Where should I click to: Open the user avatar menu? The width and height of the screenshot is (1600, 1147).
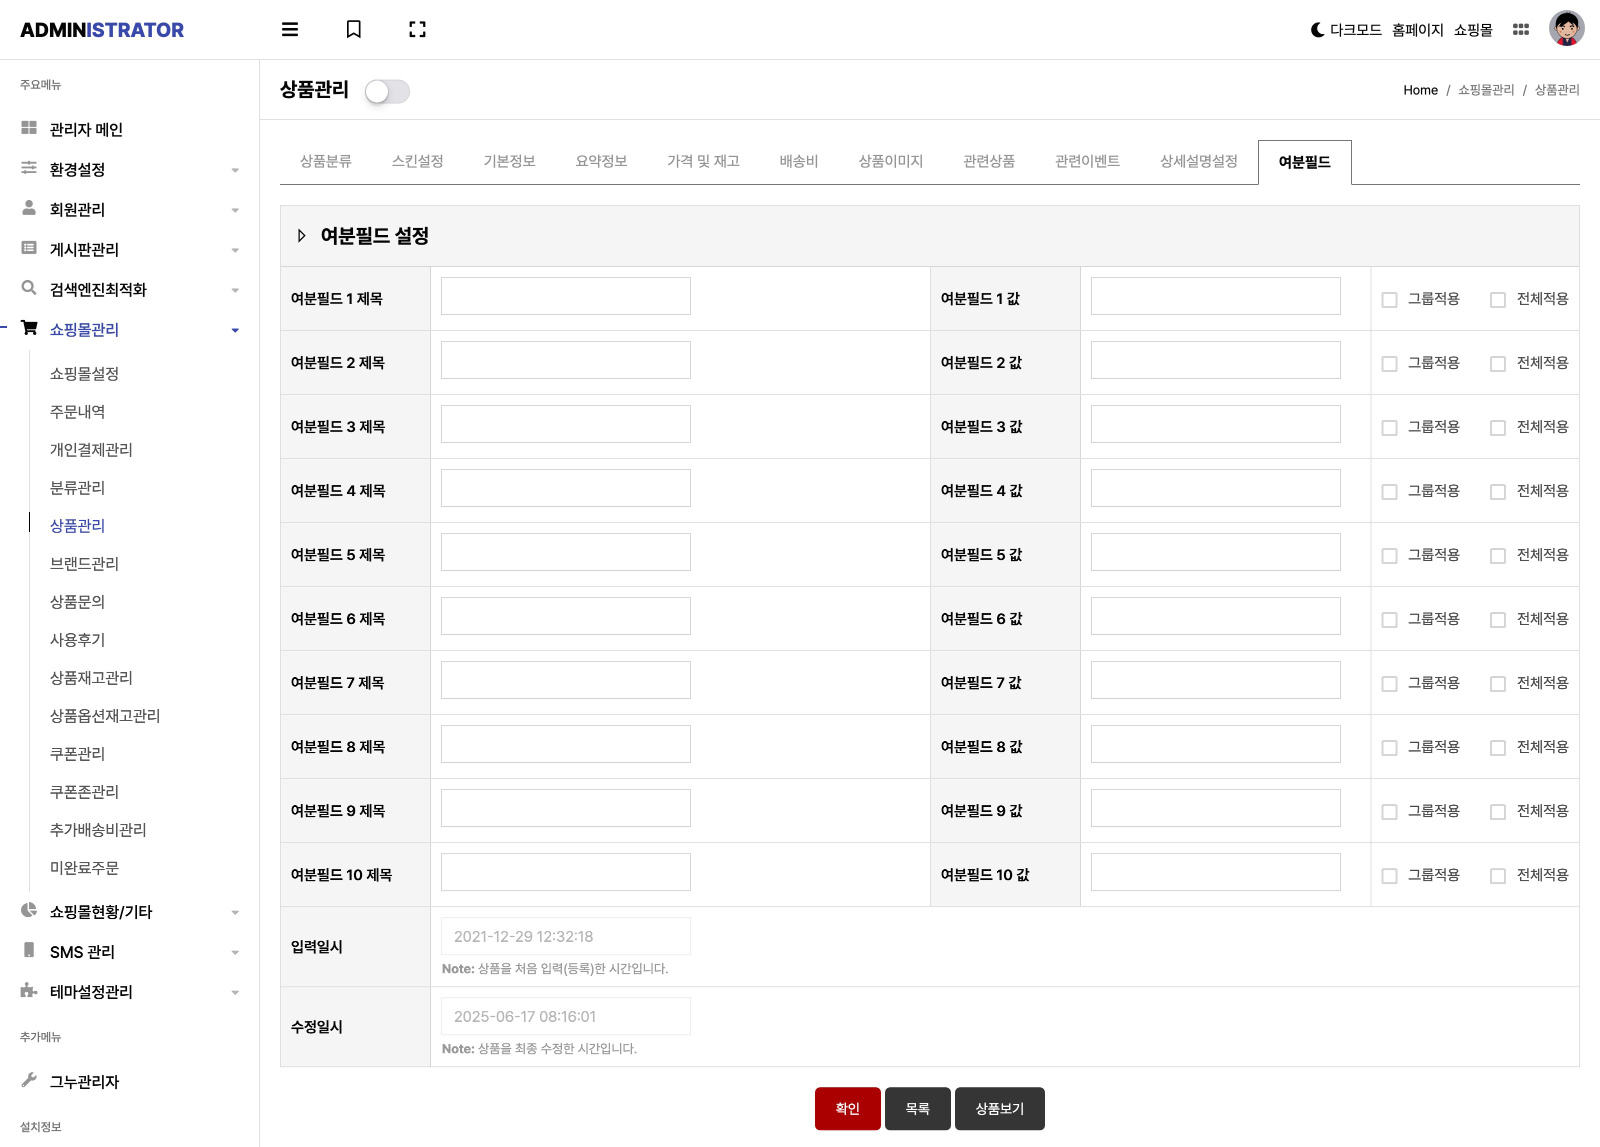(x=1567, y=29)
